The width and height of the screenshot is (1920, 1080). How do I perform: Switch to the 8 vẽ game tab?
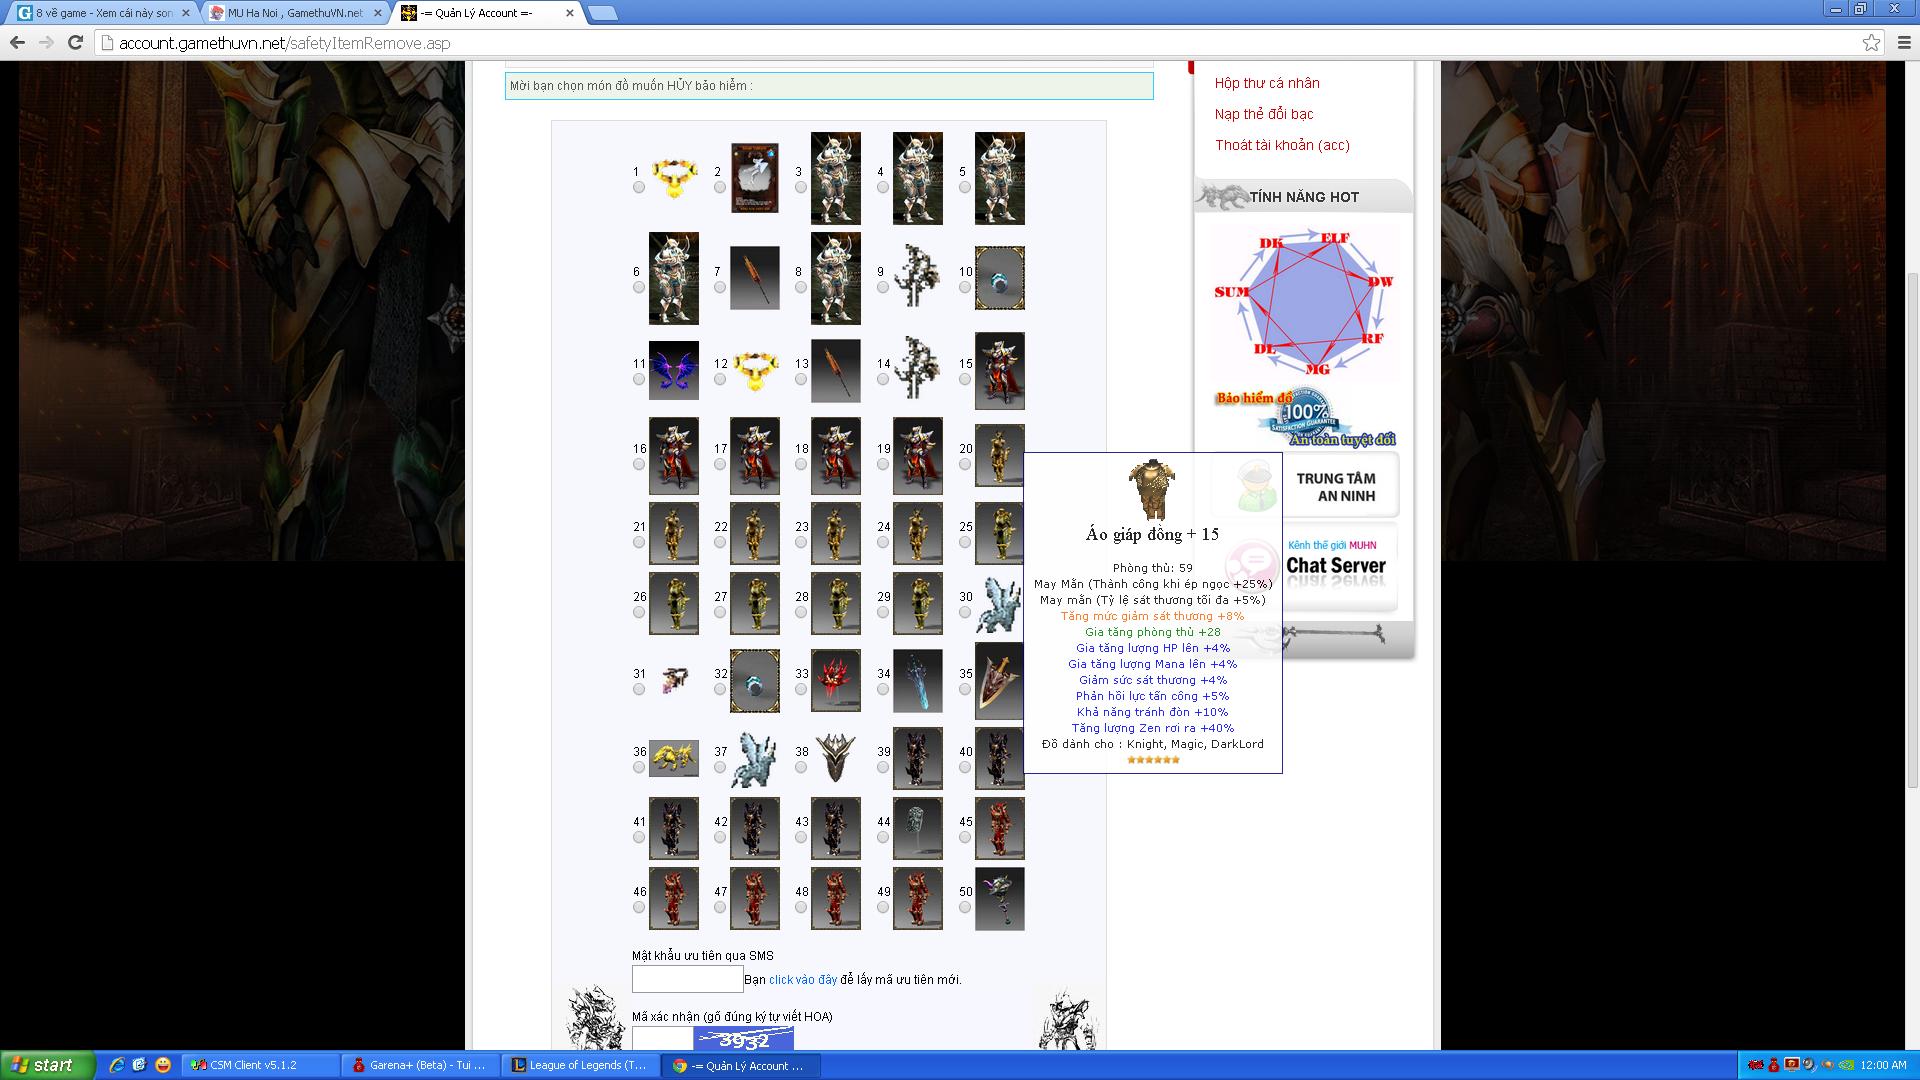click(x=103, y=13)
